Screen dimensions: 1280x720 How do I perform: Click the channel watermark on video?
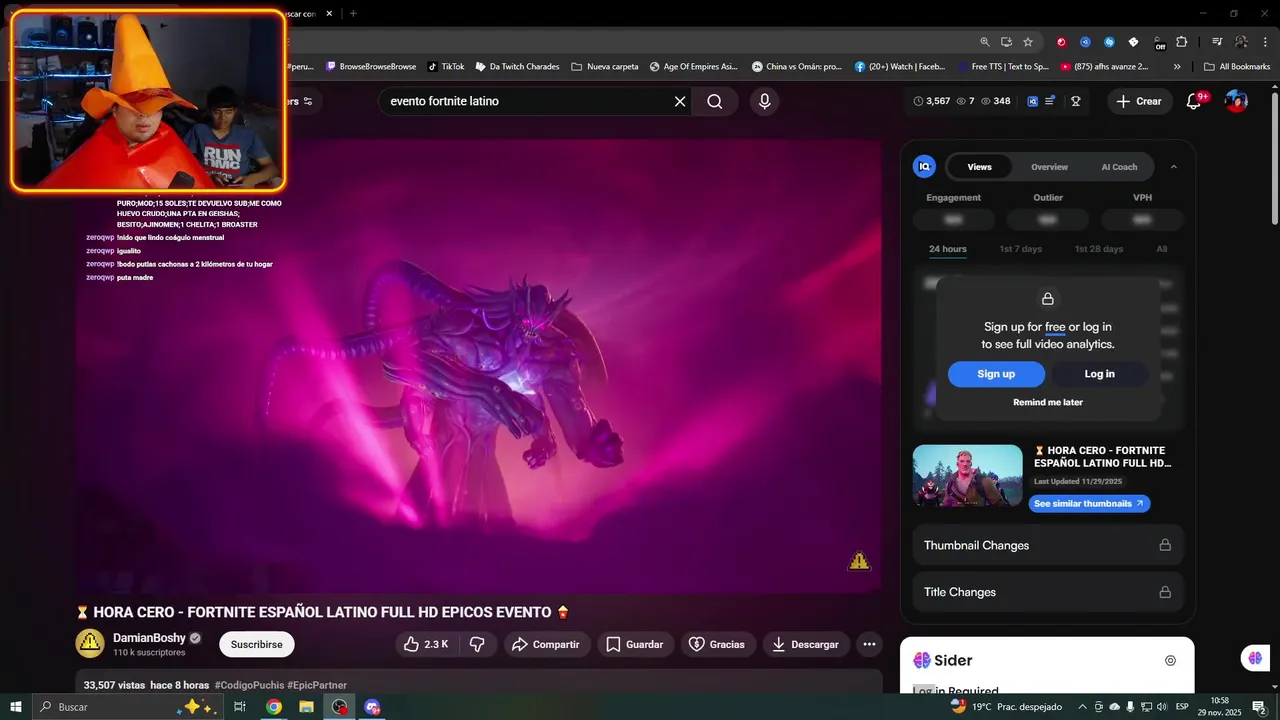pos(859,561)
